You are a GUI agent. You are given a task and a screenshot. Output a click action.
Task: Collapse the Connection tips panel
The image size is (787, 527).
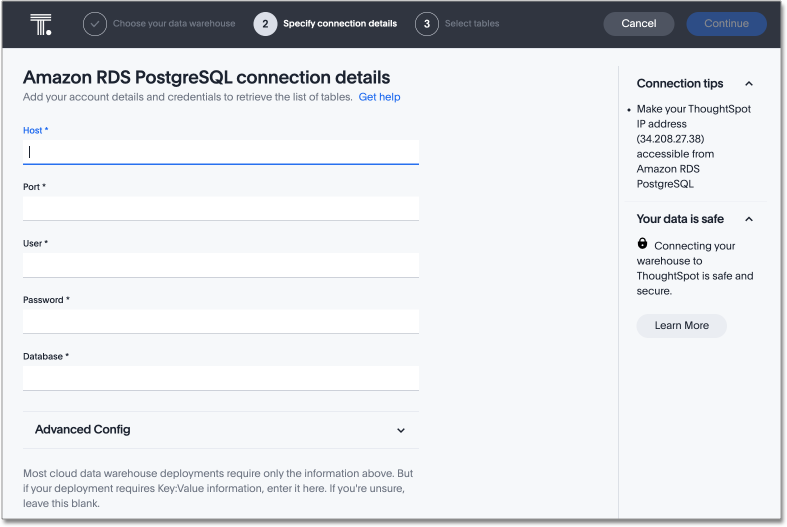pos(749,84)
